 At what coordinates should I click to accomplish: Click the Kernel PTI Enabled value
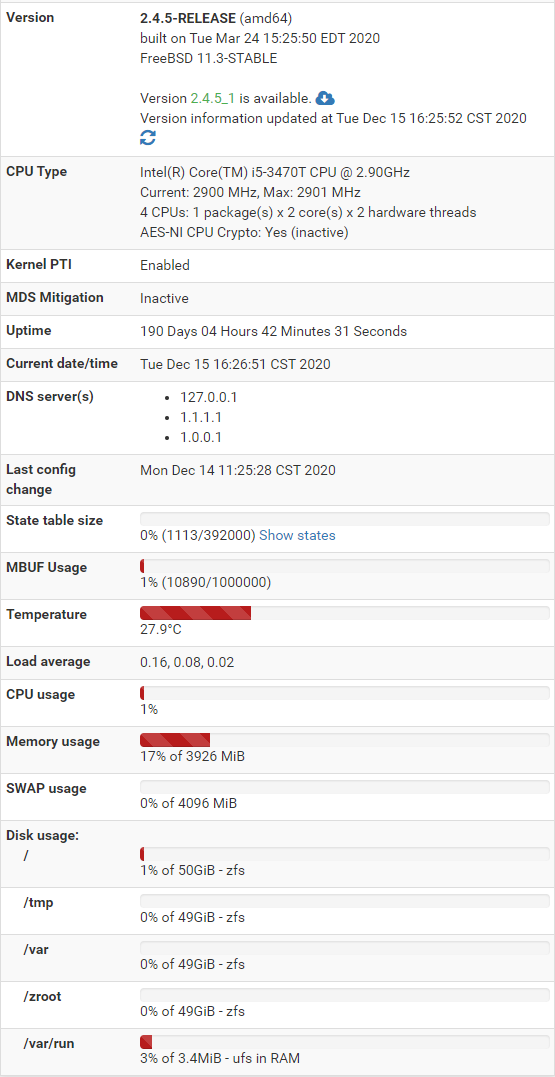click(165, 265)
